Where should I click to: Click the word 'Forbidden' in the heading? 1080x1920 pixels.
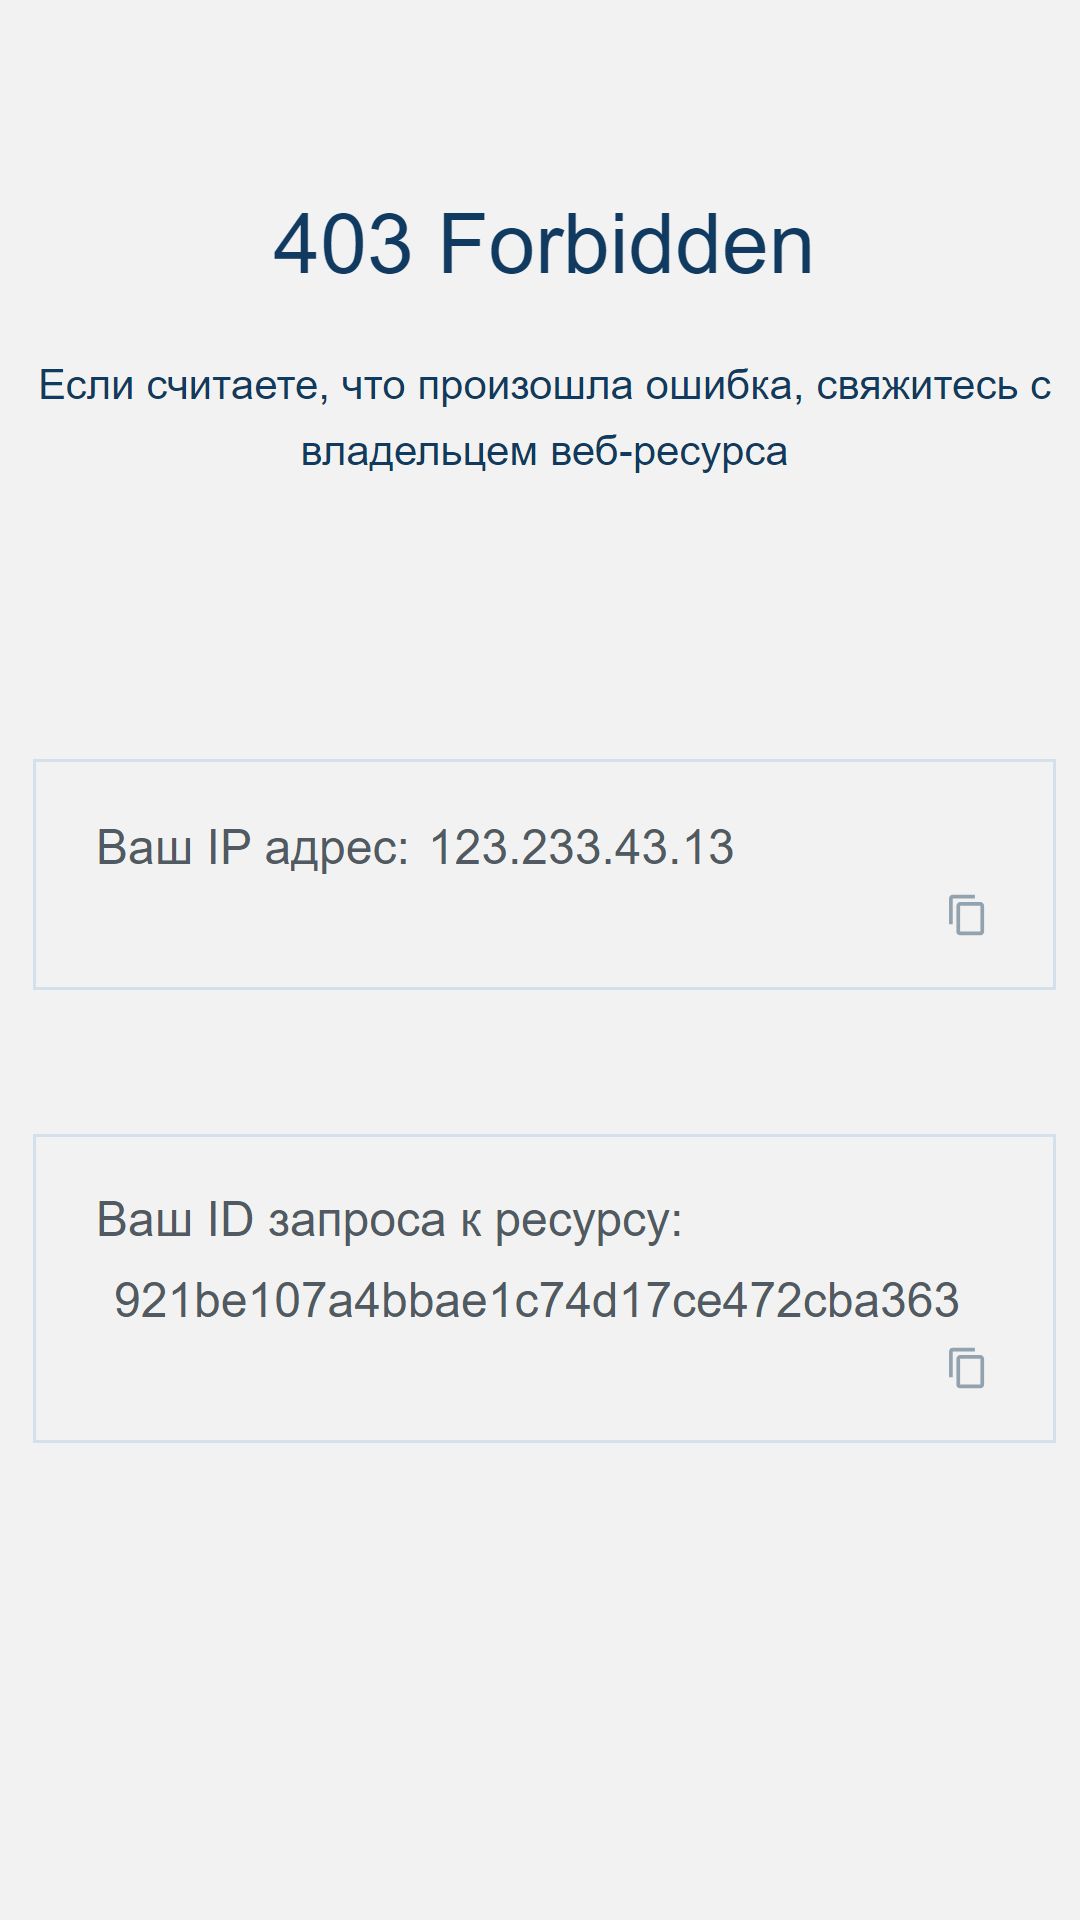click(x=627, y=244)
